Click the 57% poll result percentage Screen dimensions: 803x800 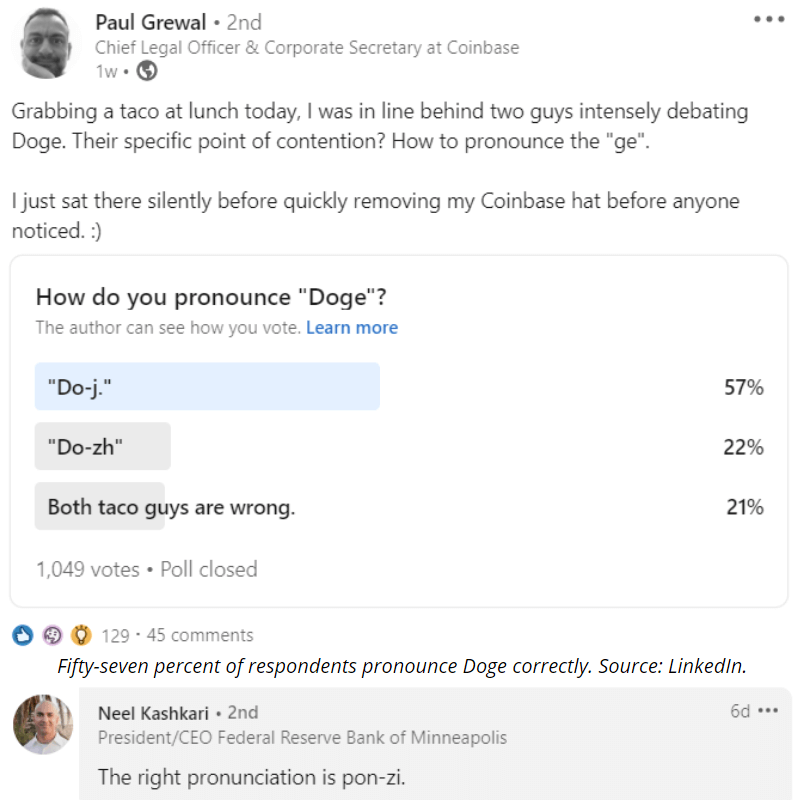point(743,387)
